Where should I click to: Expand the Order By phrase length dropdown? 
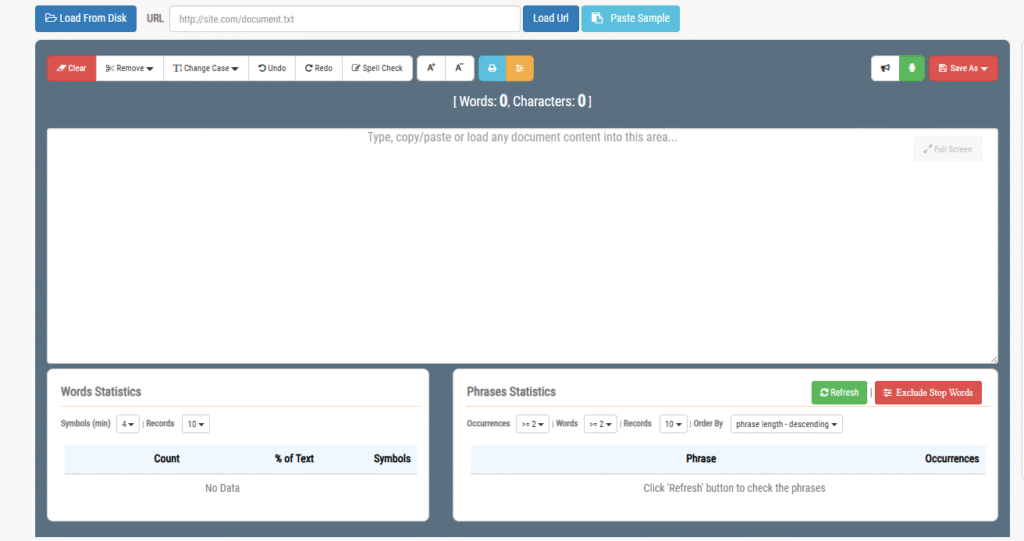tap(787, 424)
